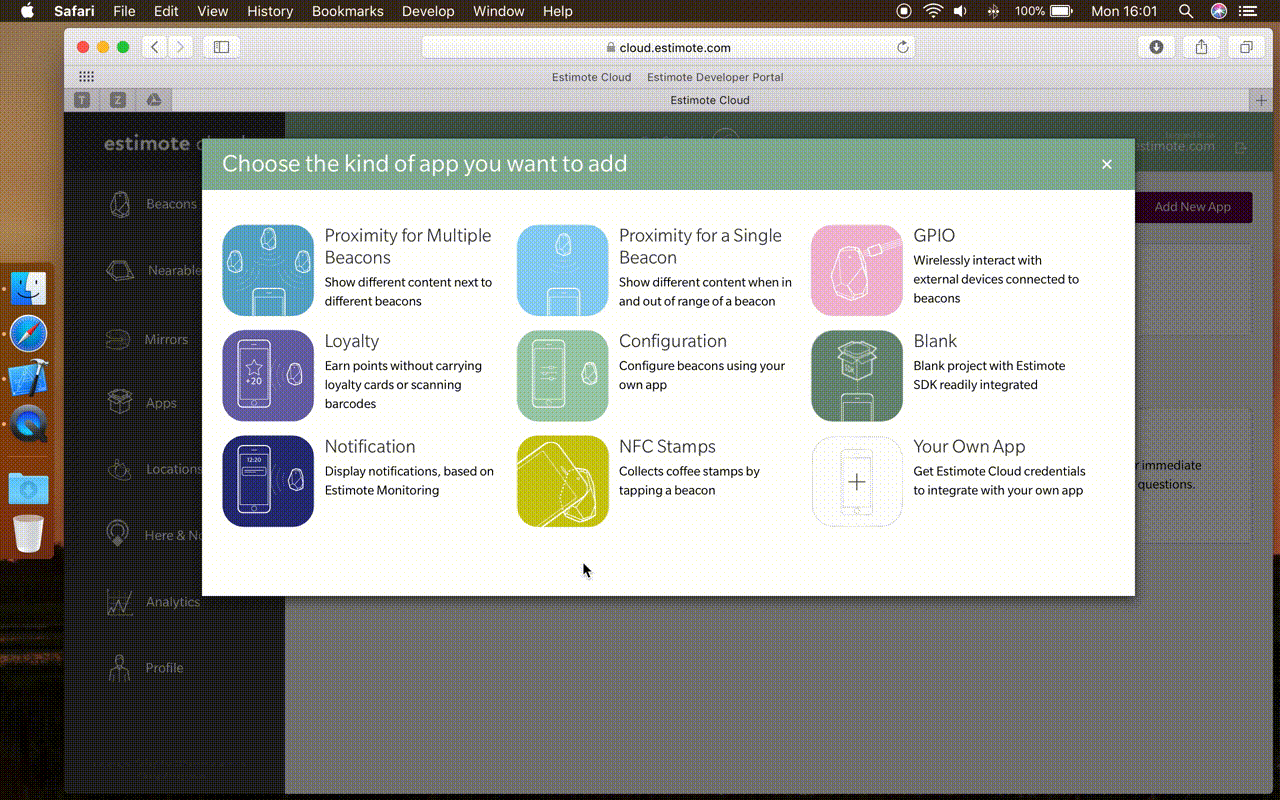Image resolution: width=1280 pixels, height=800 pixels.
Task: Open Safari from the Dock
Action: tap(28, 334)
